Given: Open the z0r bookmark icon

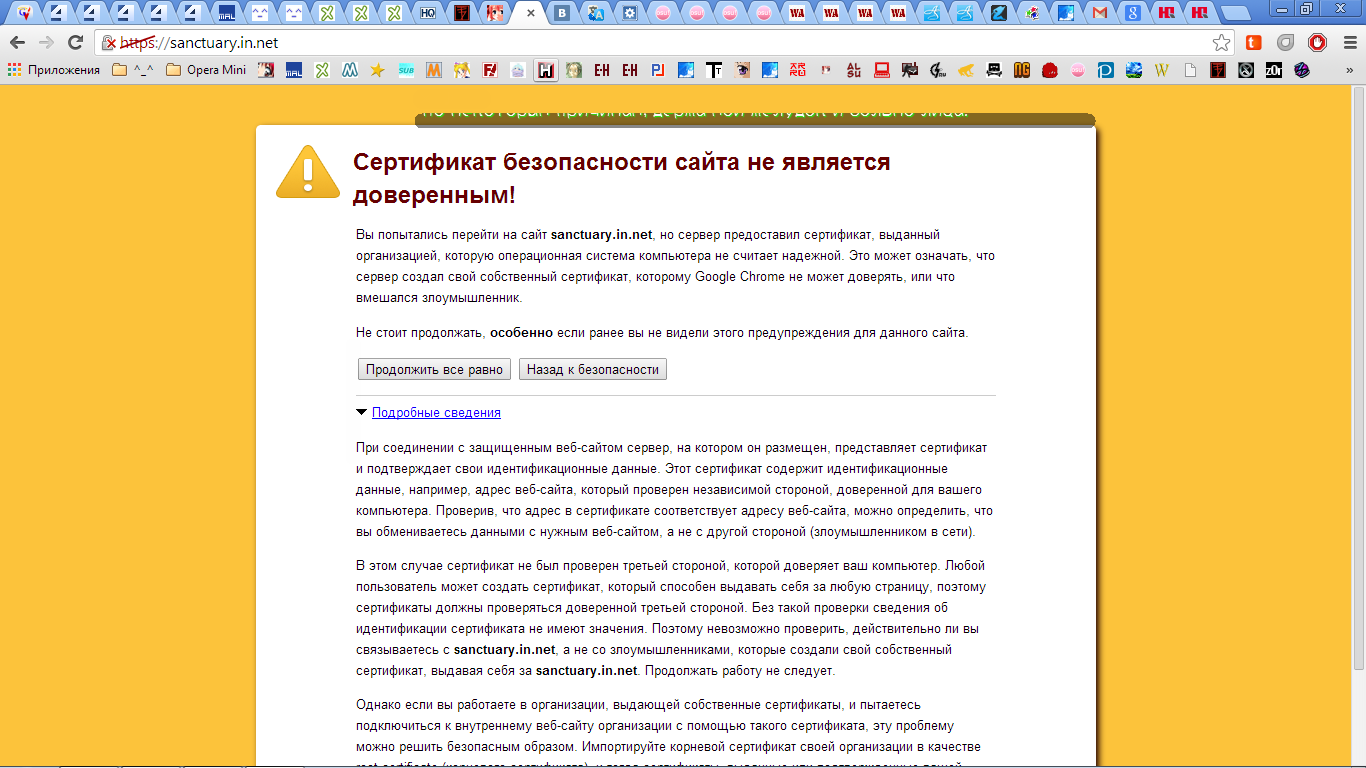Looking at the screenshot, I should (x=1273, y=70).
